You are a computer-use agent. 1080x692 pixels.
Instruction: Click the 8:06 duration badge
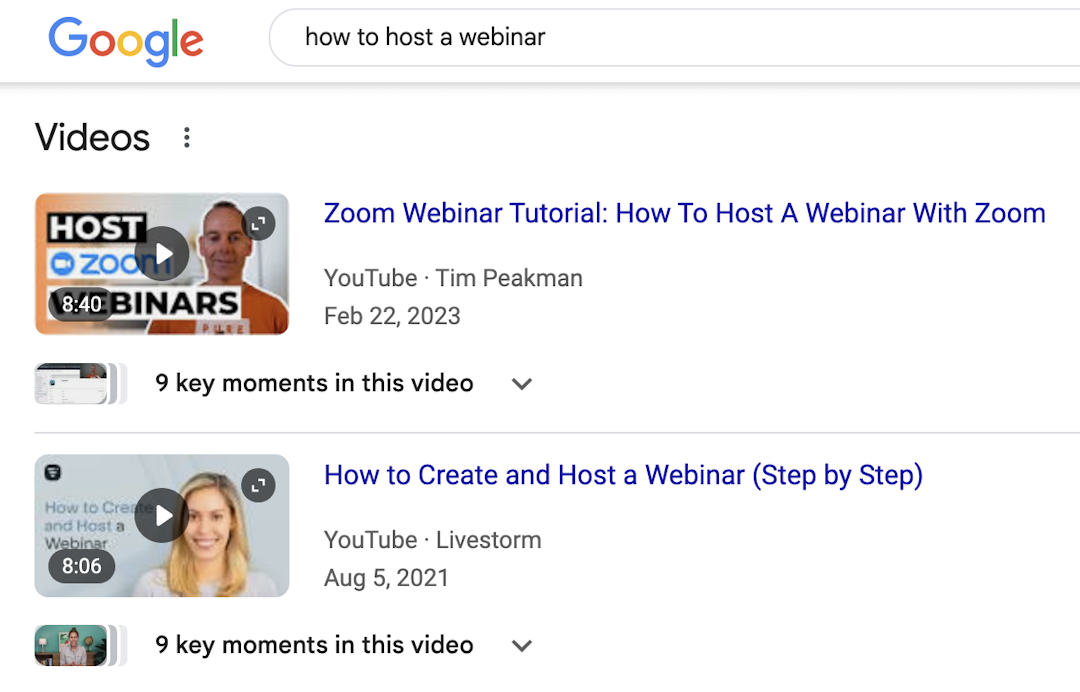(81, 566)
